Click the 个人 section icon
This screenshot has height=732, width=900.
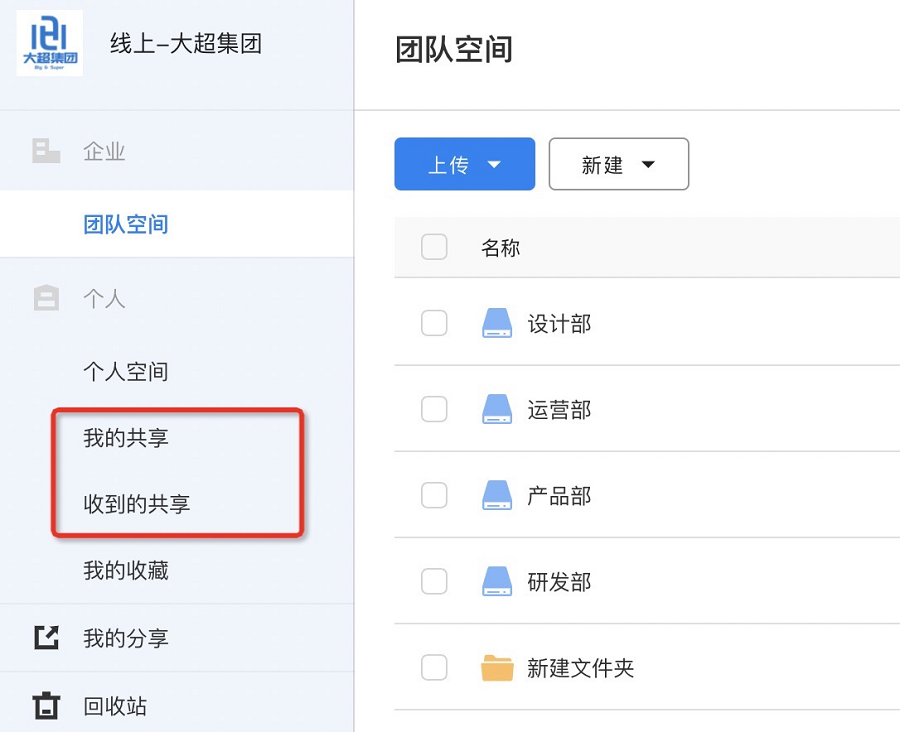pos(46,298)
